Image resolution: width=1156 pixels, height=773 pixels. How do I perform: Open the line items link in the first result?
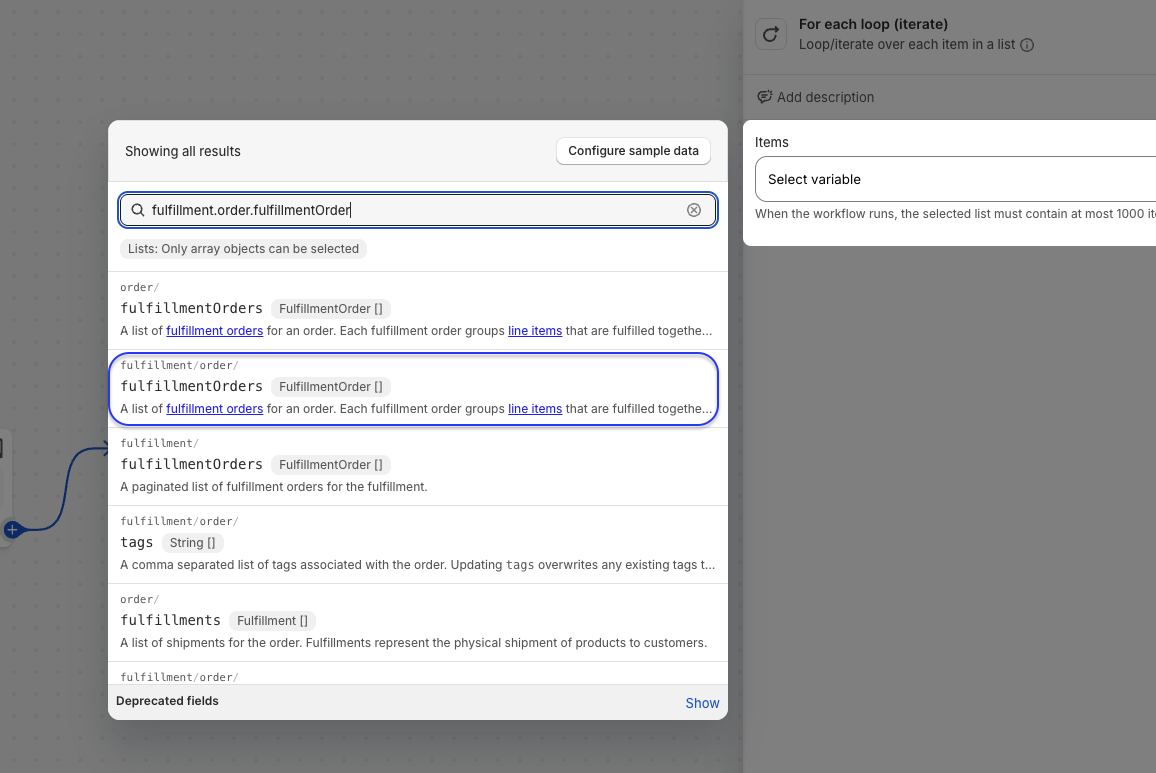[x=535, y=331]
